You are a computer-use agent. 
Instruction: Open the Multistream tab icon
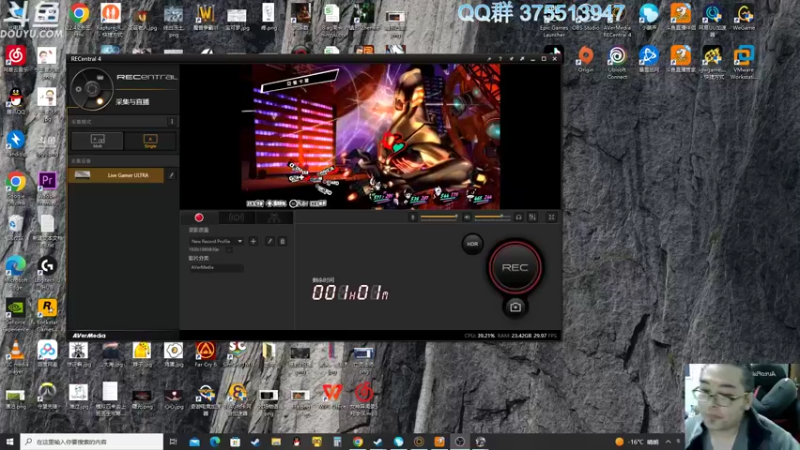coord(274,218)
